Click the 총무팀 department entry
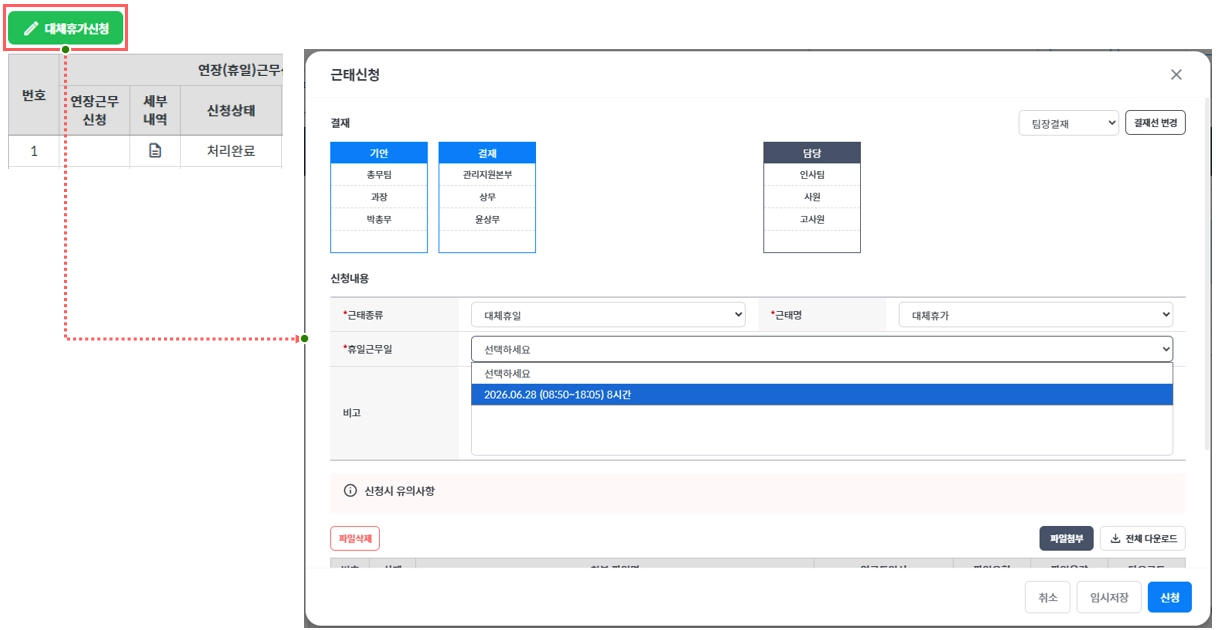 point(379,175)
